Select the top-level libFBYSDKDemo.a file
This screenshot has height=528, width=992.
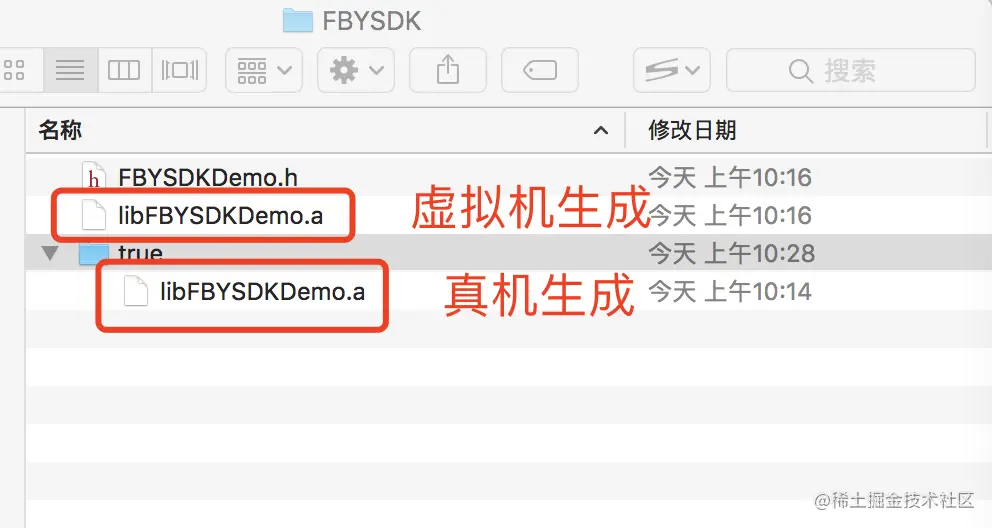[220, 216]
